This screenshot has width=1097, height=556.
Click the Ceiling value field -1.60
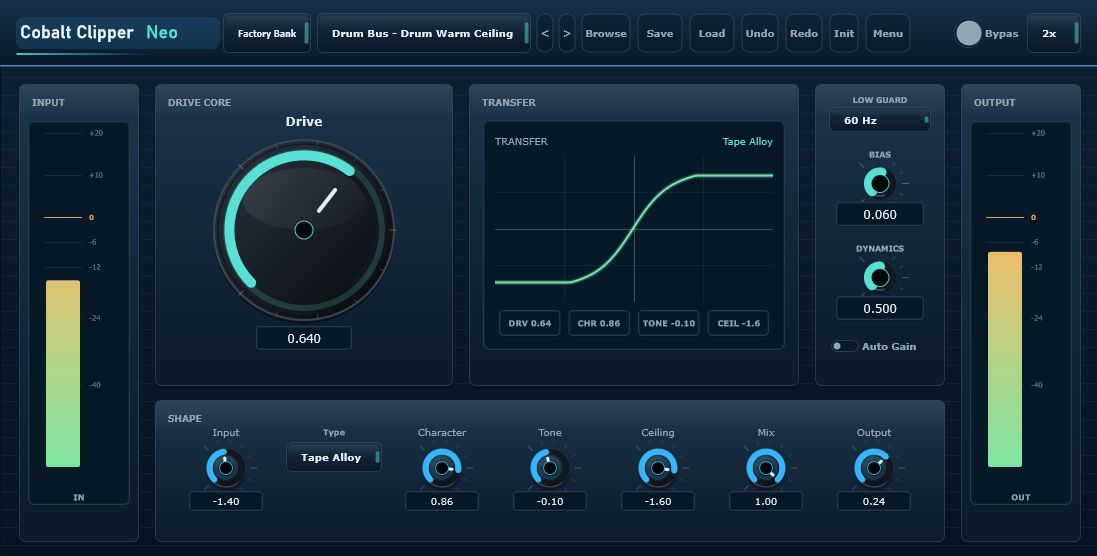pos(658,501)
